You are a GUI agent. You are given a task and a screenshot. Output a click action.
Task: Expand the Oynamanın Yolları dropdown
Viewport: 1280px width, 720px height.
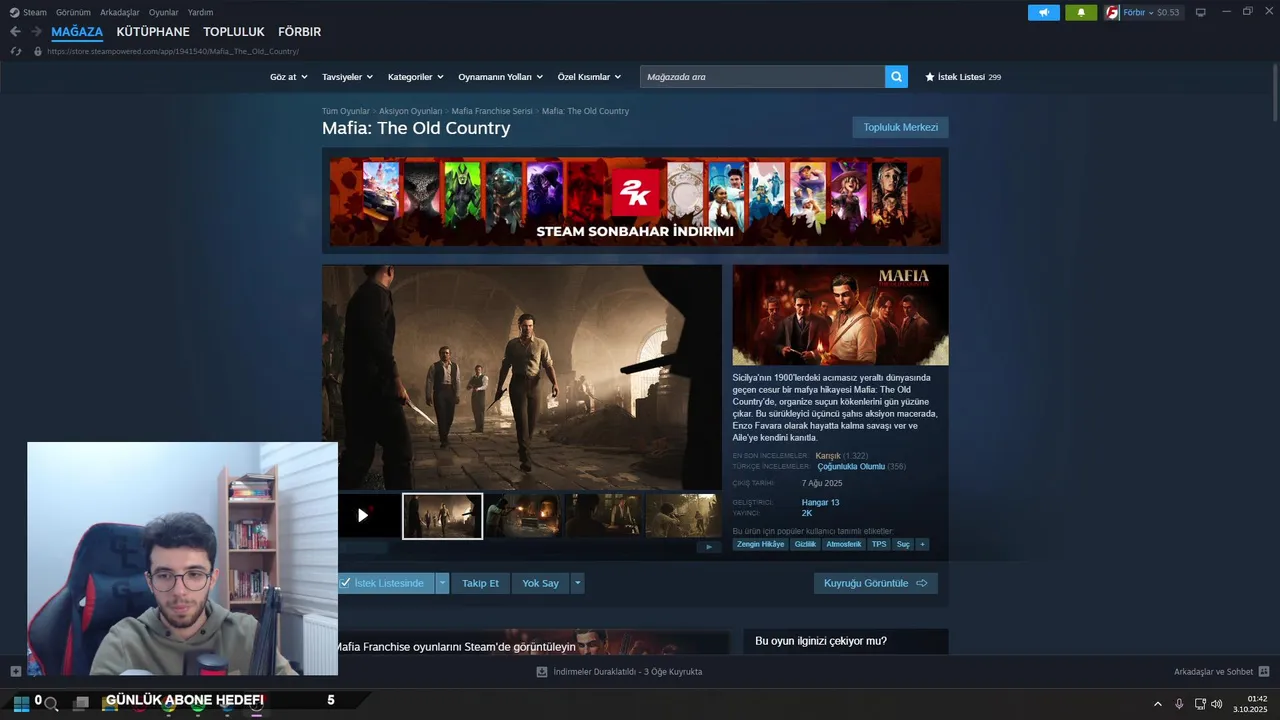500,77
